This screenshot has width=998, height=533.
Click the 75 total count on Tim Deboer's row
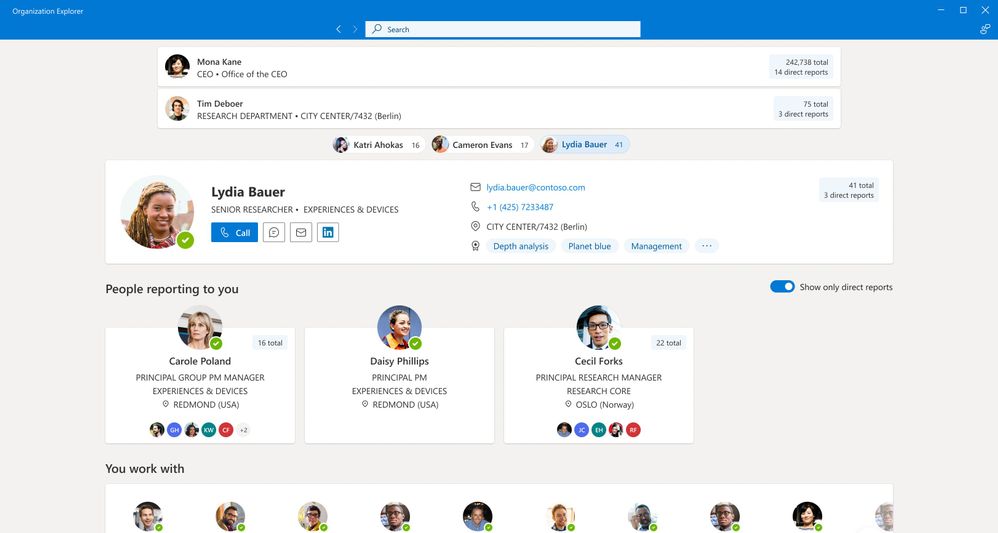point(815,104)
